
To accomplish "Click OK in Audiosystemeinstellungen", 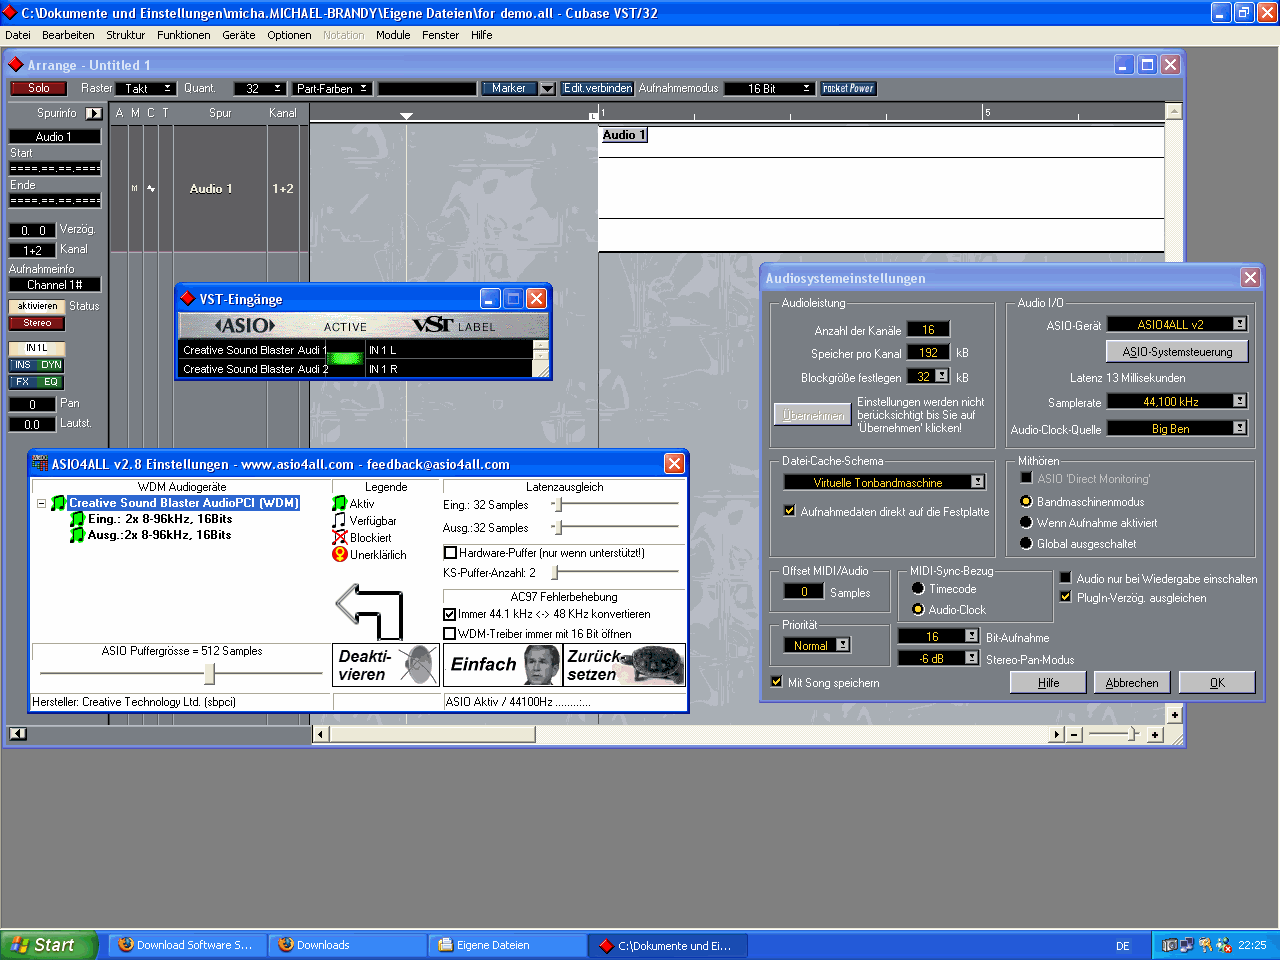I will [1217, 683].
